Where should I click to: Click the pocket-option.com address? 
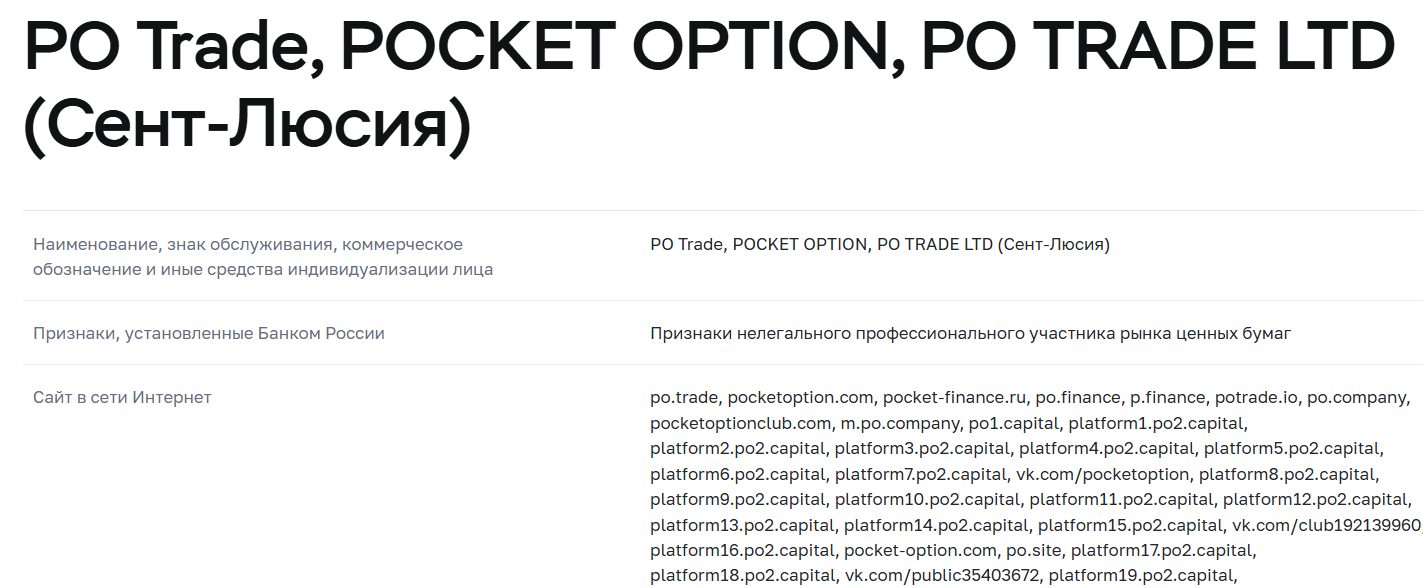pyautogui.click(x=920, y=550)
